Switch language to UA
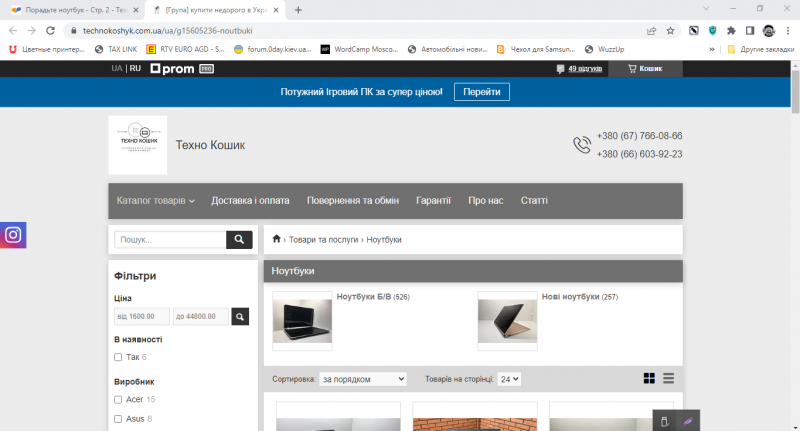Viewport: 800px width, 431px height. coord(117,68)
